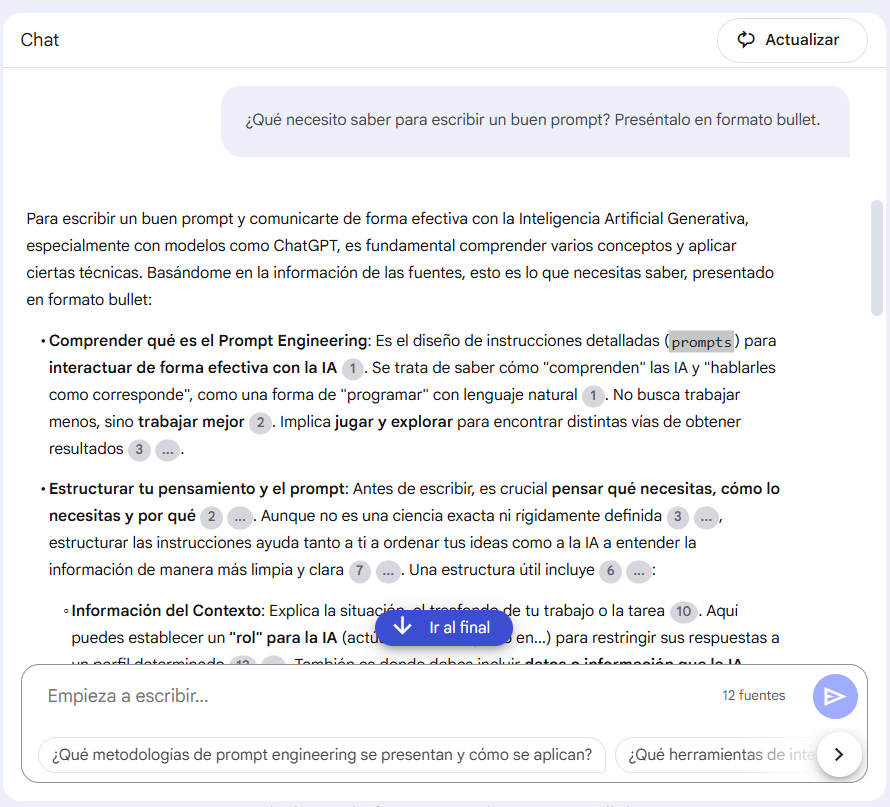Jump down with the Ir al final button
Screen dimensions: 890x807
pyautogui.click(x=444, y=628)
